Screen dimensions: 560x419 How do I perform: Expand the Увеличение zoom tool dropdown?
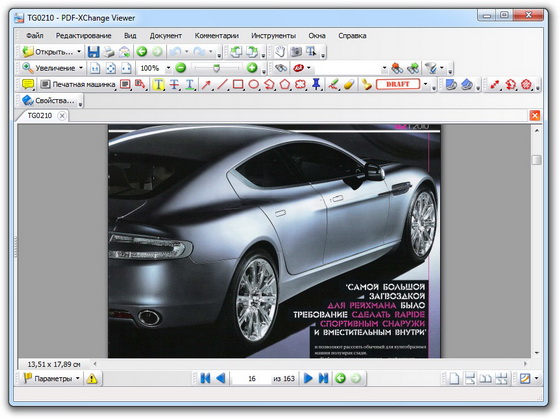pyautogui.click(x=81, y=68)
